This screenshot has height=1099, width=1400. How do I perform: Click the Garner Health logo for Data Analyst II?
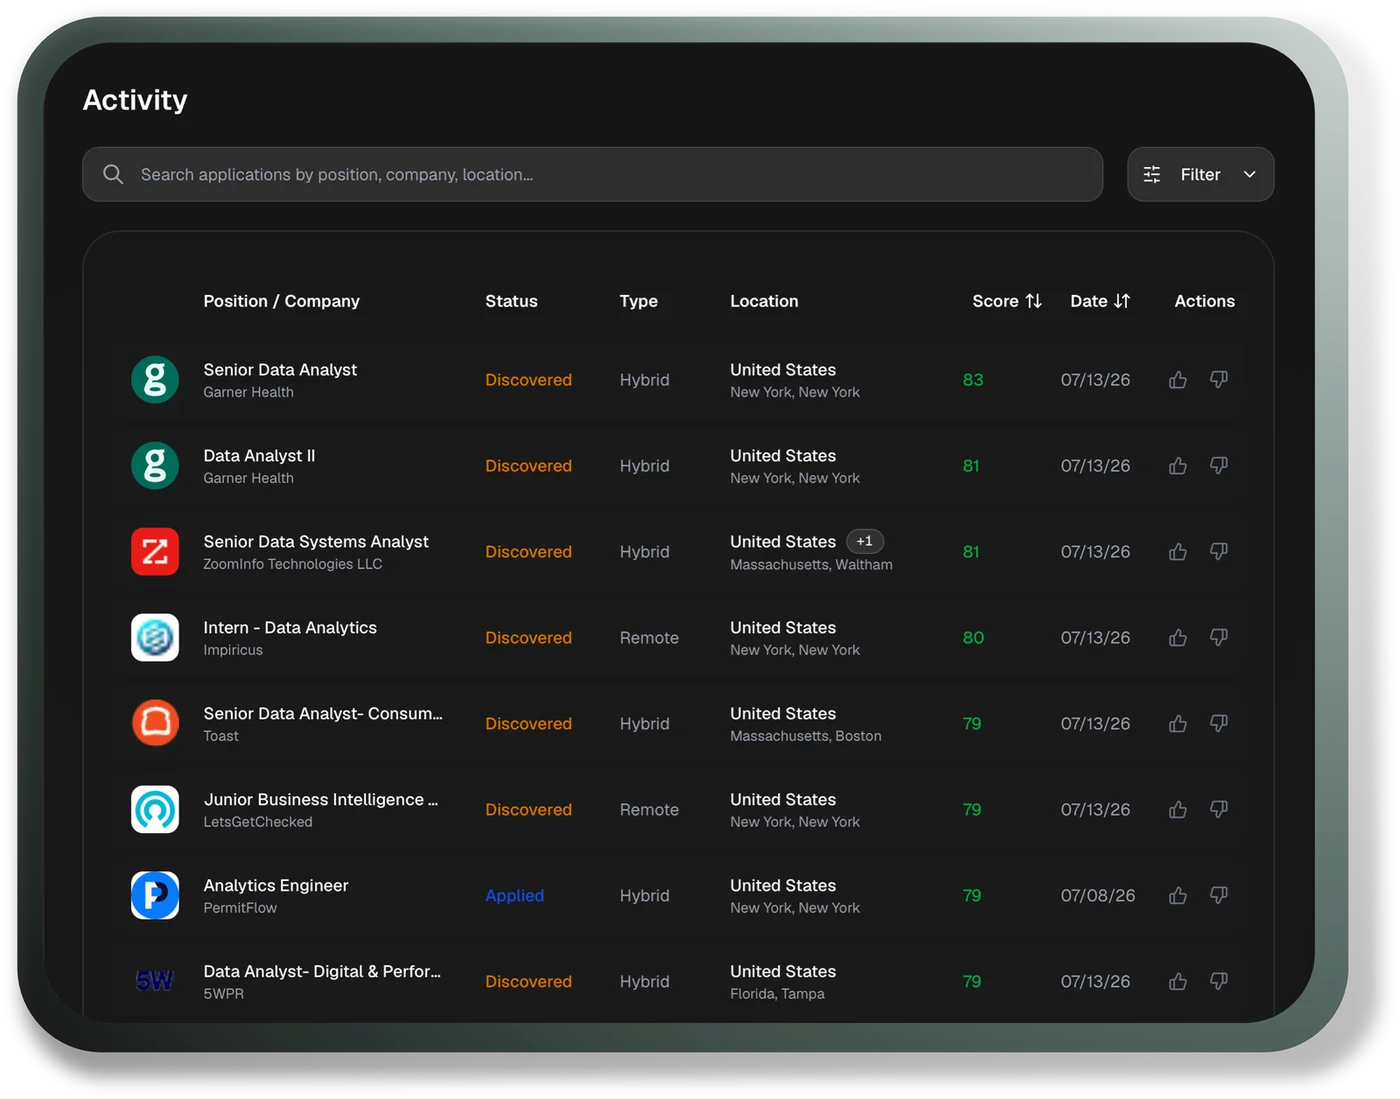click(155, 466)
